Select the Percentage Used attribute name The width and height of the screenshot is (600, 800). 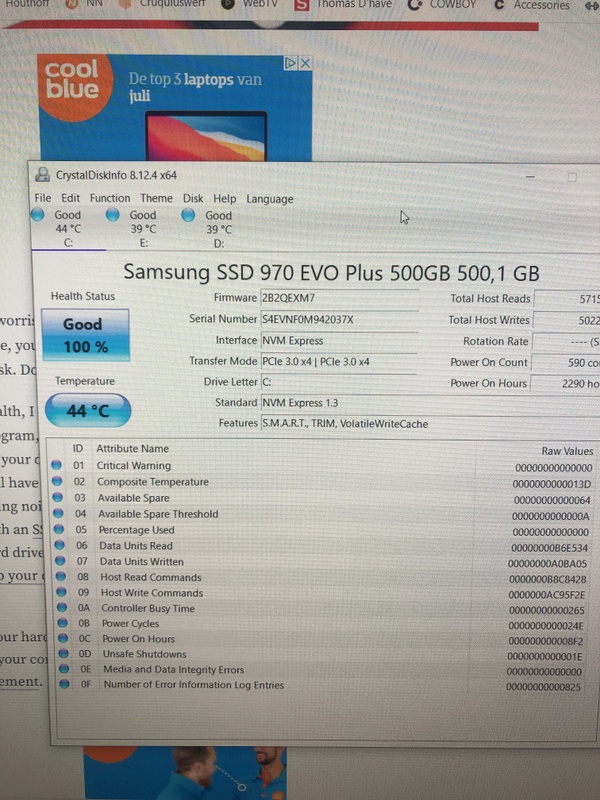[x=136, y=530]
